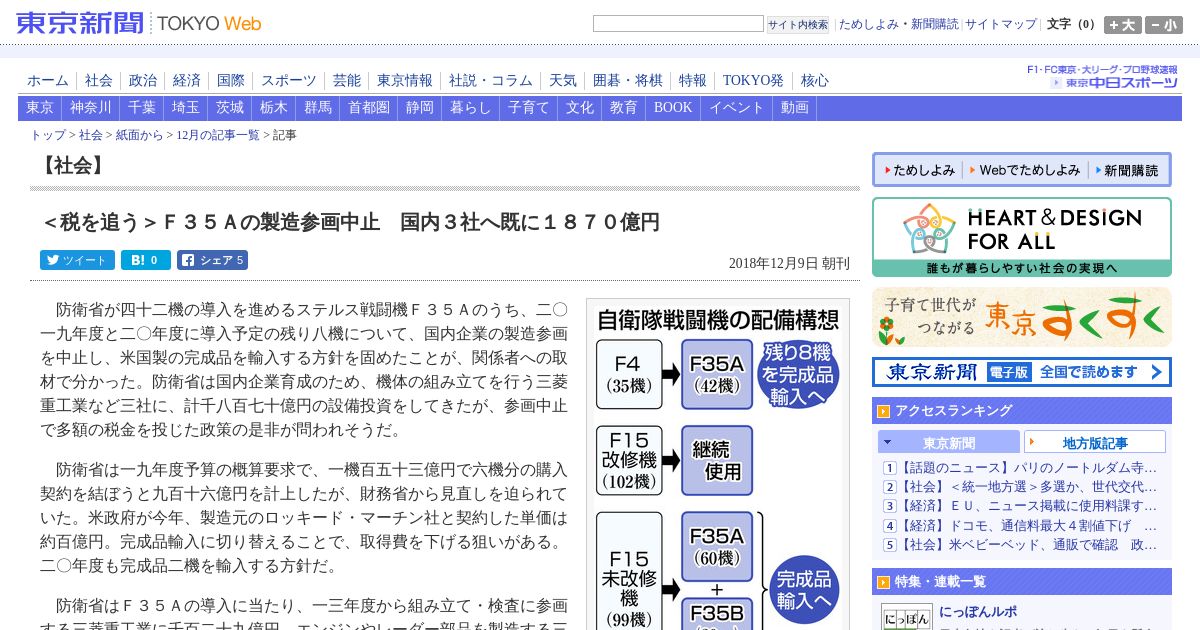
Task: Select 東京 in regional navigation bar
Action: pos(40,108)
